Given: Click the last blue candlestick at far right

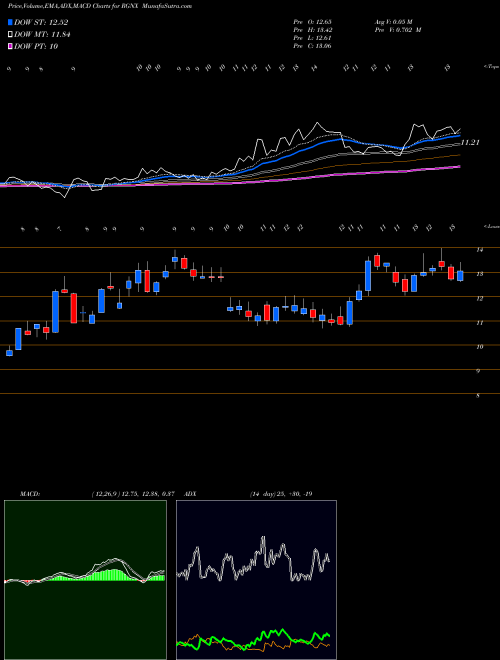Looking at the screenshot, I should pos(460,276).
